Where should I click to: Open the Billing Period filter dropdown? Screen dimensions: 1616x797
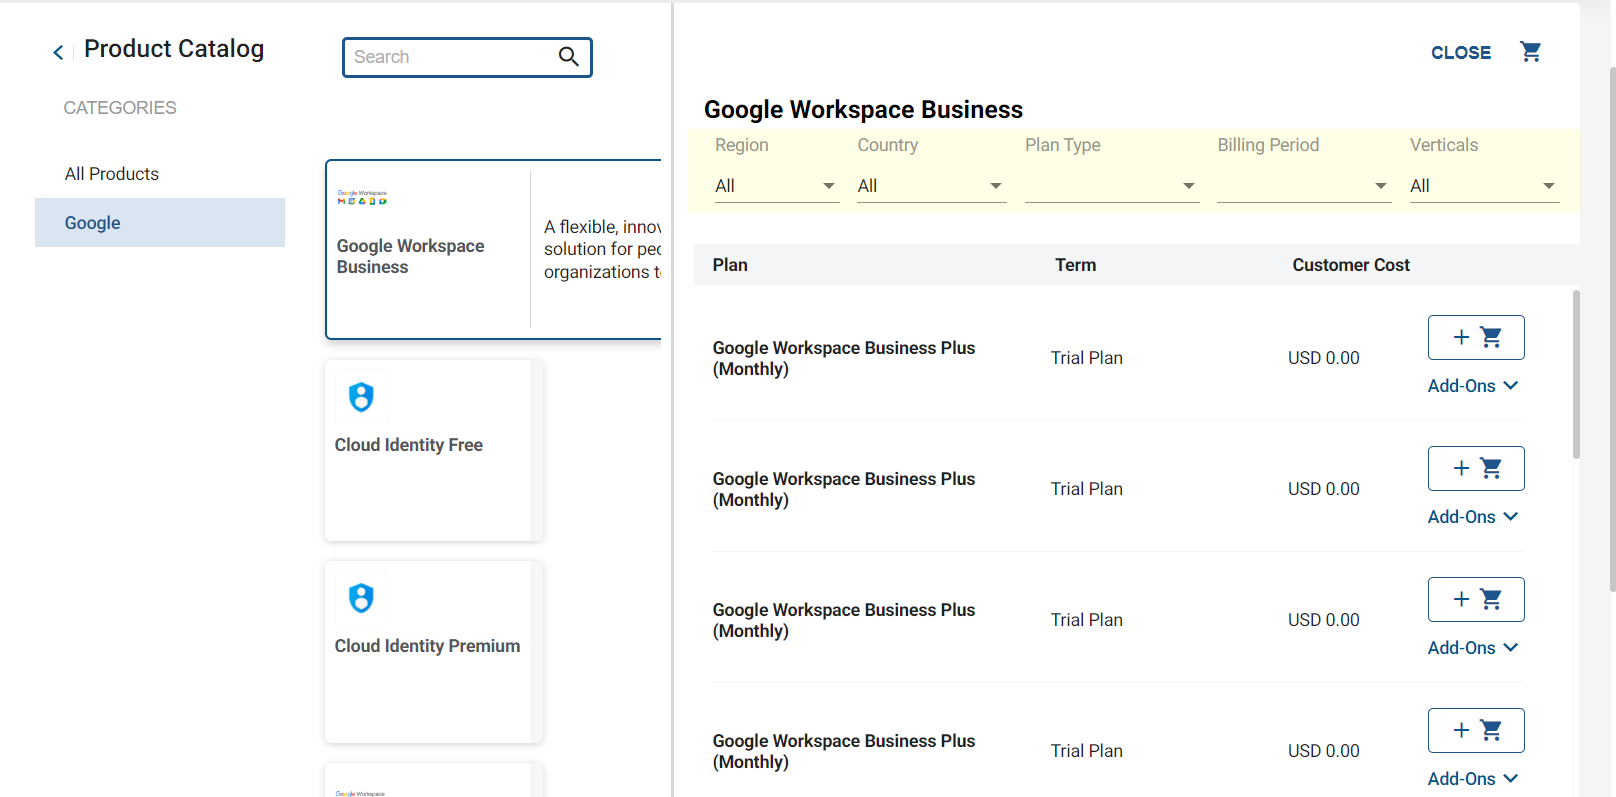pos(1304,186)
